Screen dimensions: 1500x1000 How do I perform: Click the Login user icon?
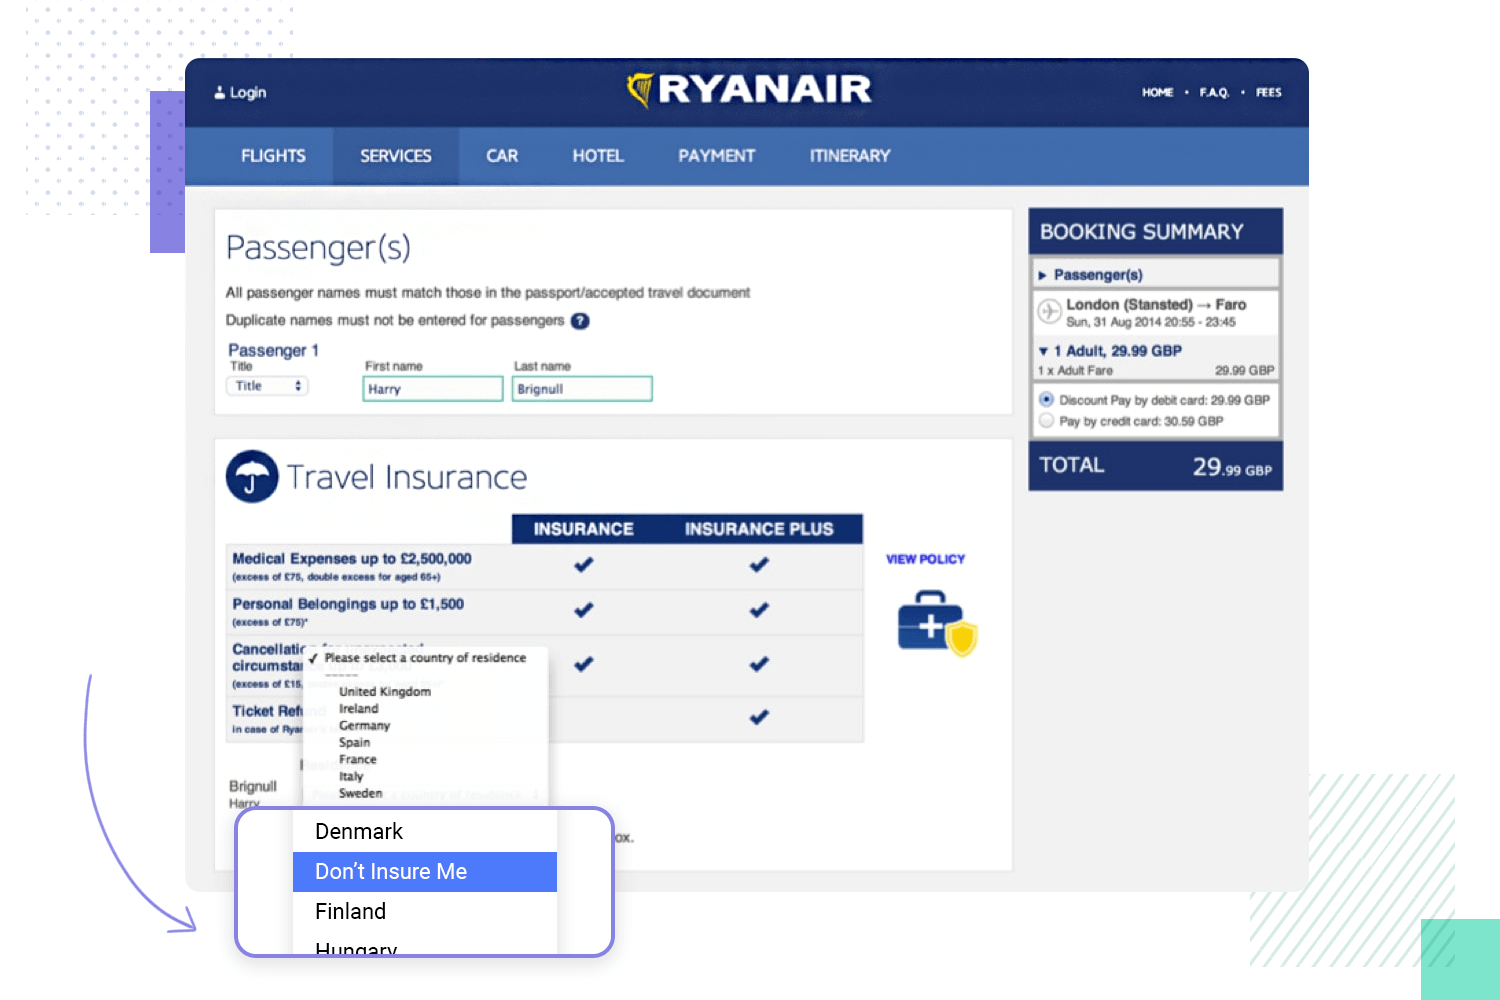pos(220,92)
